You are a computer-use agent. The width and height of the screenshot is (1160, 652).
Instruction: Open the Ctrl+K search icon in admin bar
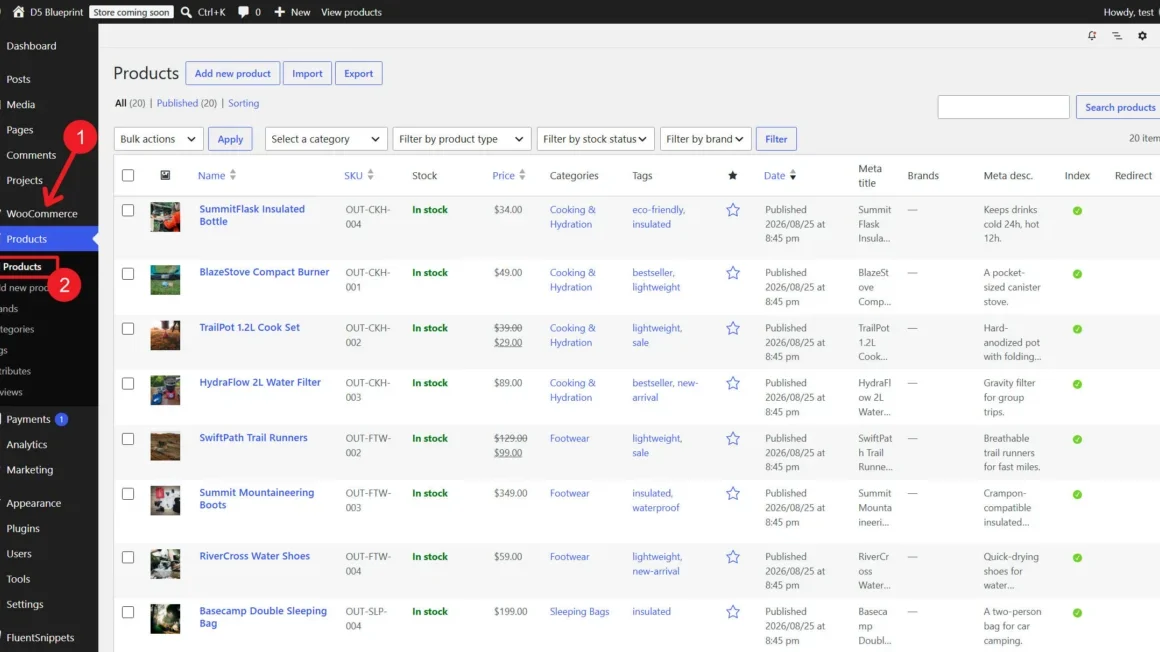(186, 12)
